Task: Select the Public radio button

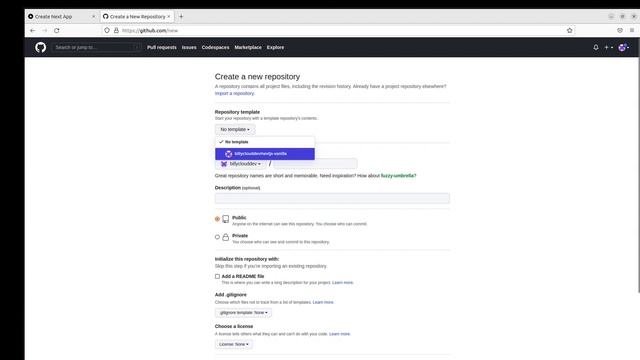Action: pos(217,219)
